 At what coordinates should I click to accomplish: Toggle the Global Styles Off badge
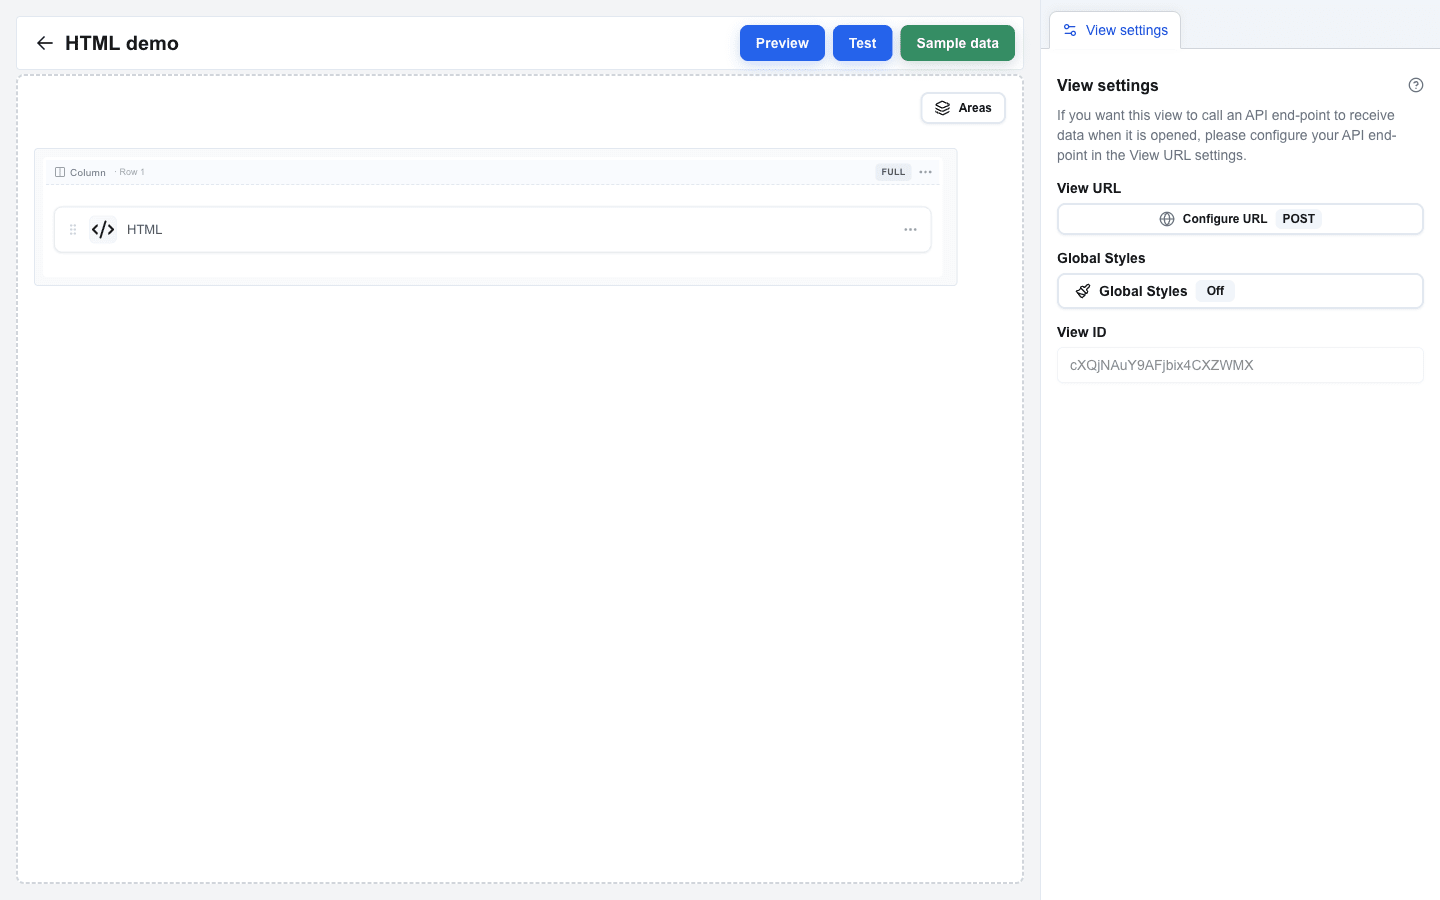[x=1215, y=291]
